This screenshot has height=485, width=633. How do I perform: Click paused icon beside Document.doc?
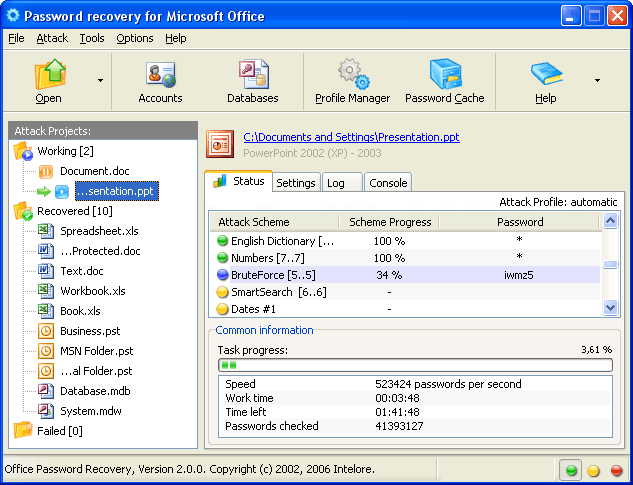click(x=46, y=172)
